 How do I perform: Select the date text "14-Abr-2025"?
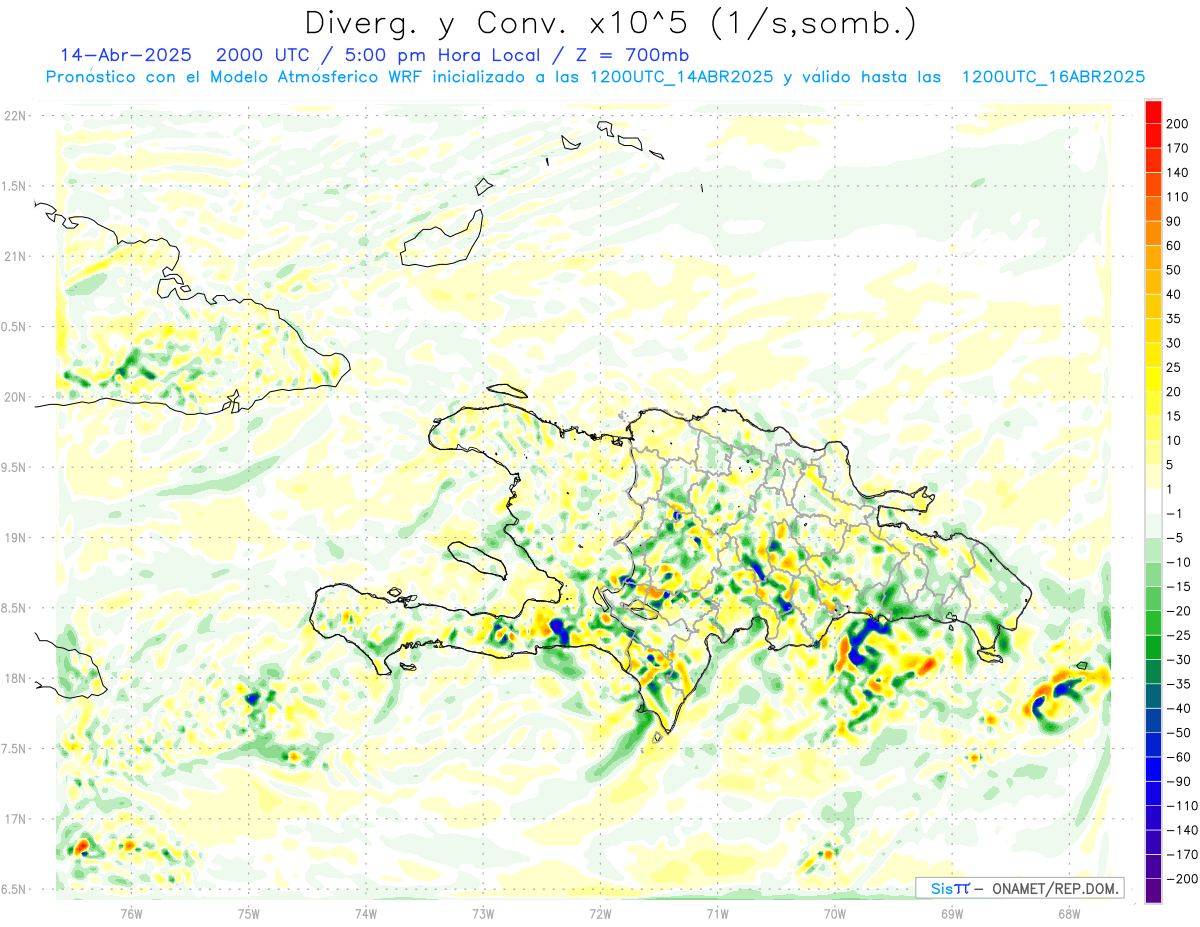click(125, 55)
